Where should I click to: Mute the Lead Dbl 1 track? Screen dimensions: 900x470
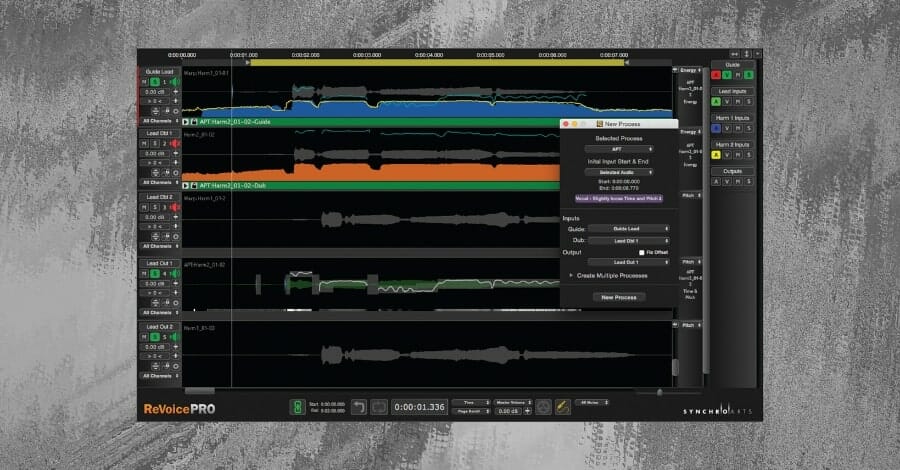[x=145, y=143]
